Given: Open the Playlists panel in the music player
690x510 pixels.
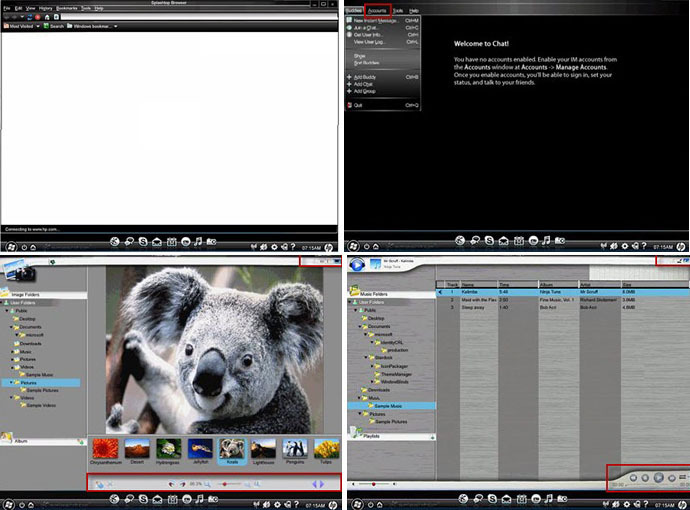Looking at the screenshot, I should (x=392, y=436).
